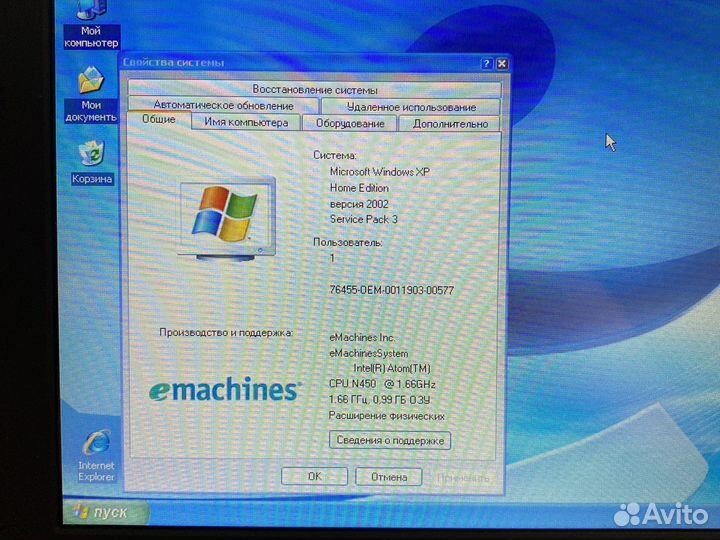720x540 pixels.
Task: Click the product ID 76455-OEM-0011903-00577
Action: (x=392, y=290)
